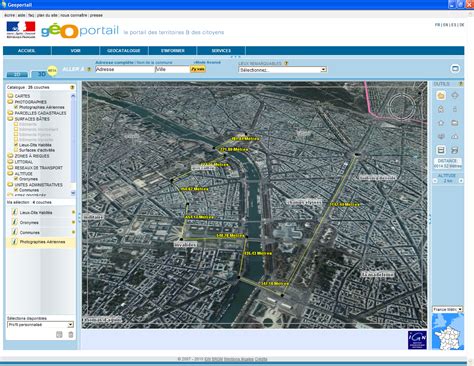This screenshot has height=366, width=474.
Task: Open info icon for Oronymes selected layer
Action: coord(14,222)
